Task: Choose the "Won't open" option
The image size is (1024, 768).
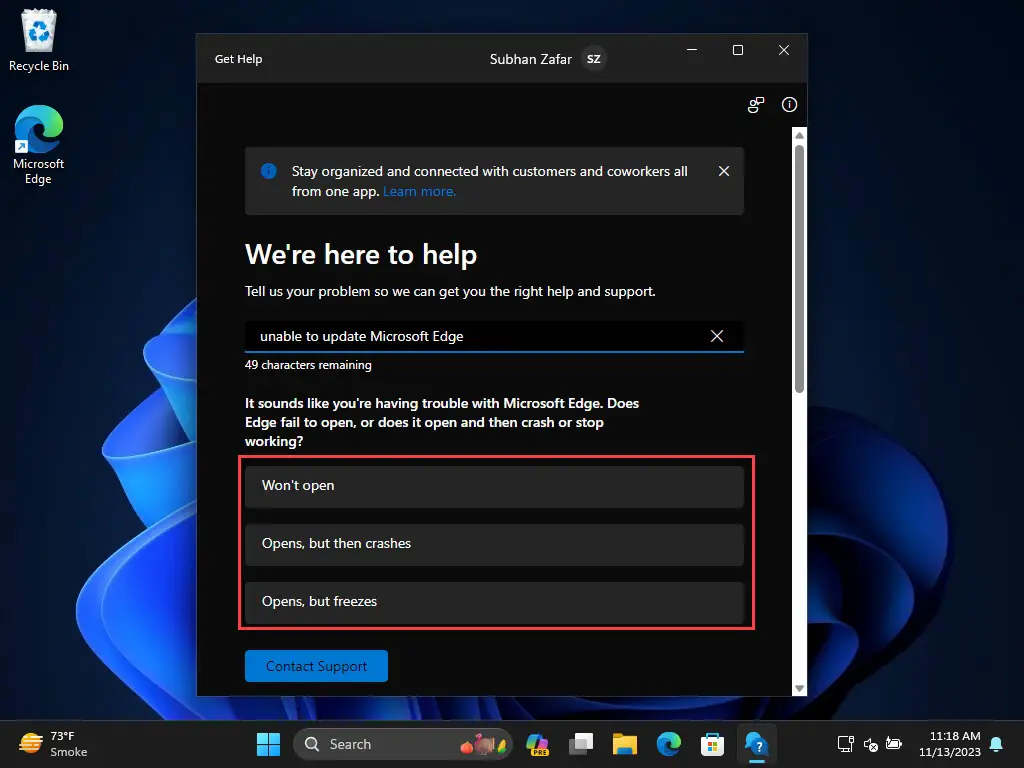Action: point(494,486)
